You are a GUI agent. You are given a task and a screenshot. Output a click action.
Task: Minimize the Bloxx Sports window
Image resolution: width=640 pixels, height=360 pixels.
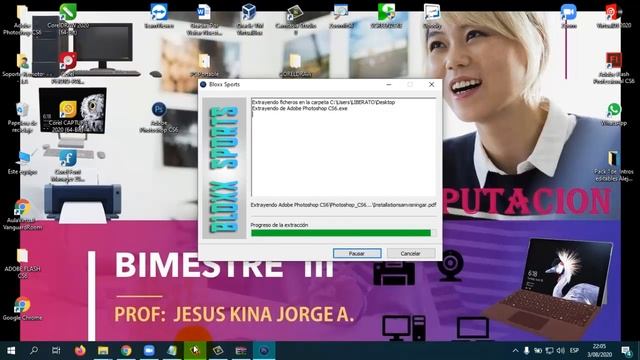click(x=389, y=84)
